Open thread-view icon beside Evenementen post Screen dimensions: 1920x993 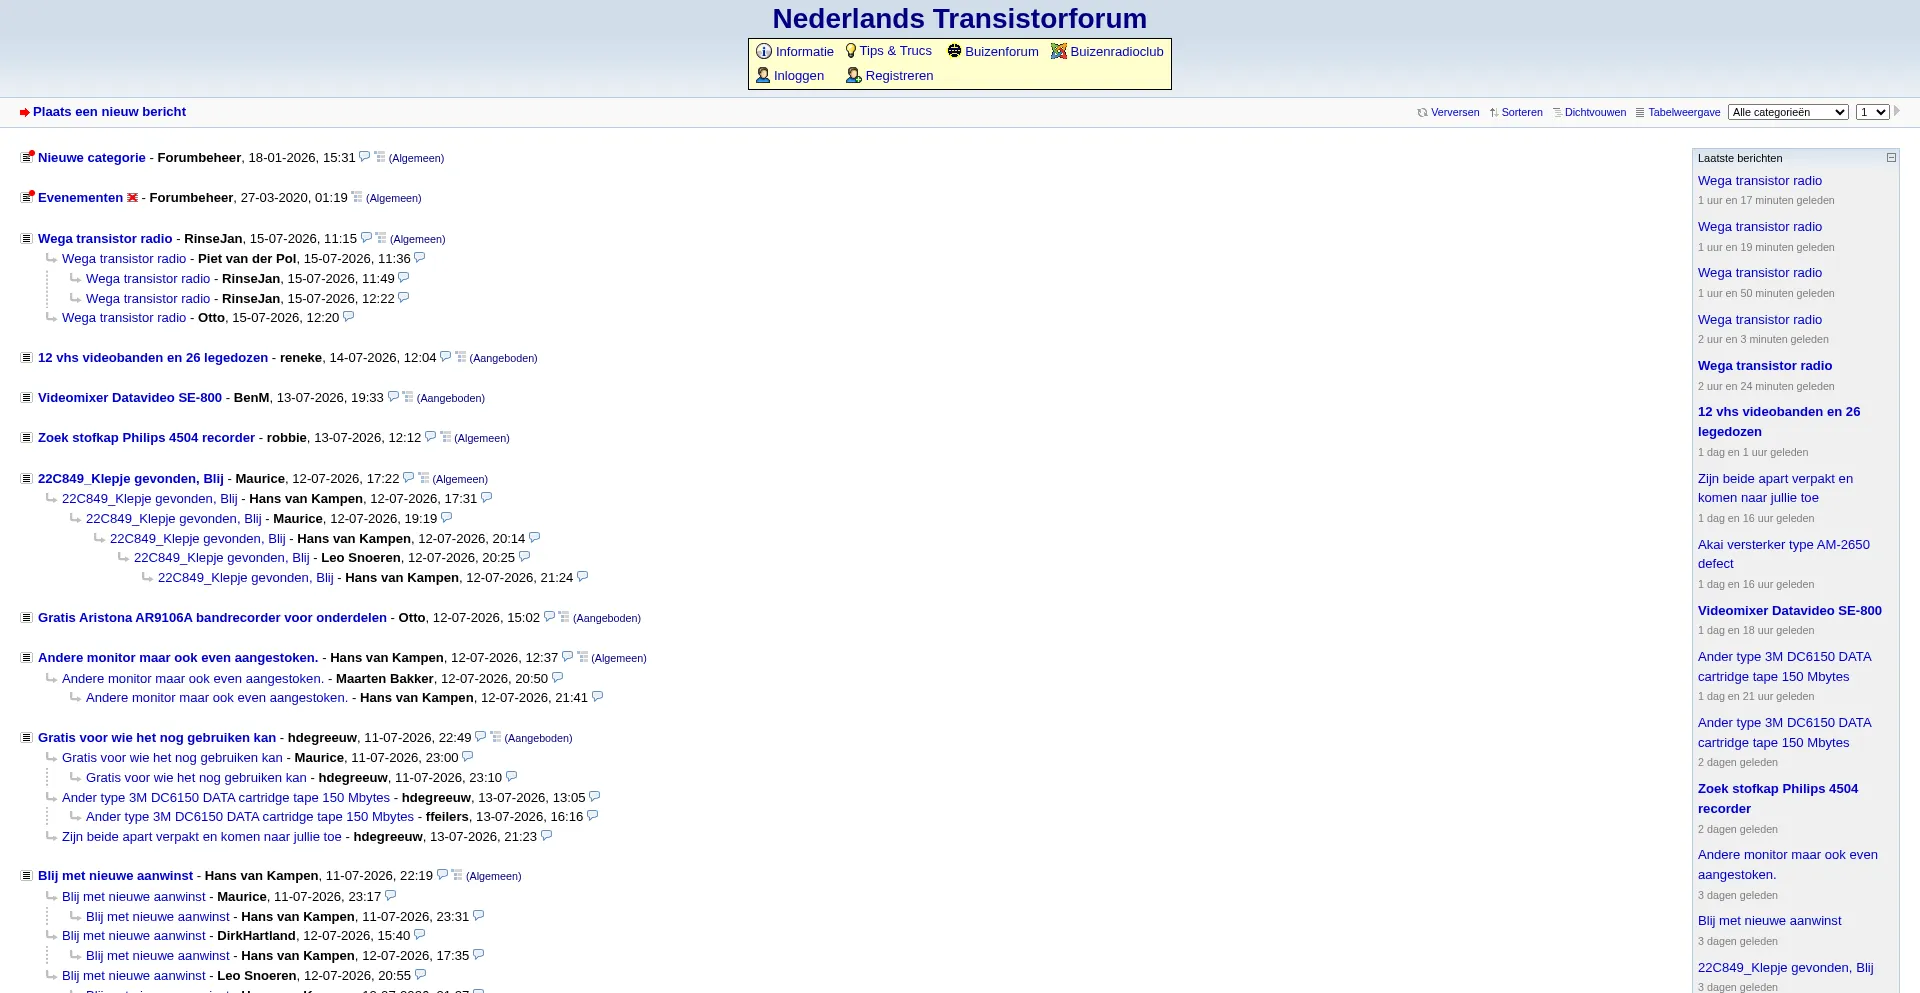[357, 197]
